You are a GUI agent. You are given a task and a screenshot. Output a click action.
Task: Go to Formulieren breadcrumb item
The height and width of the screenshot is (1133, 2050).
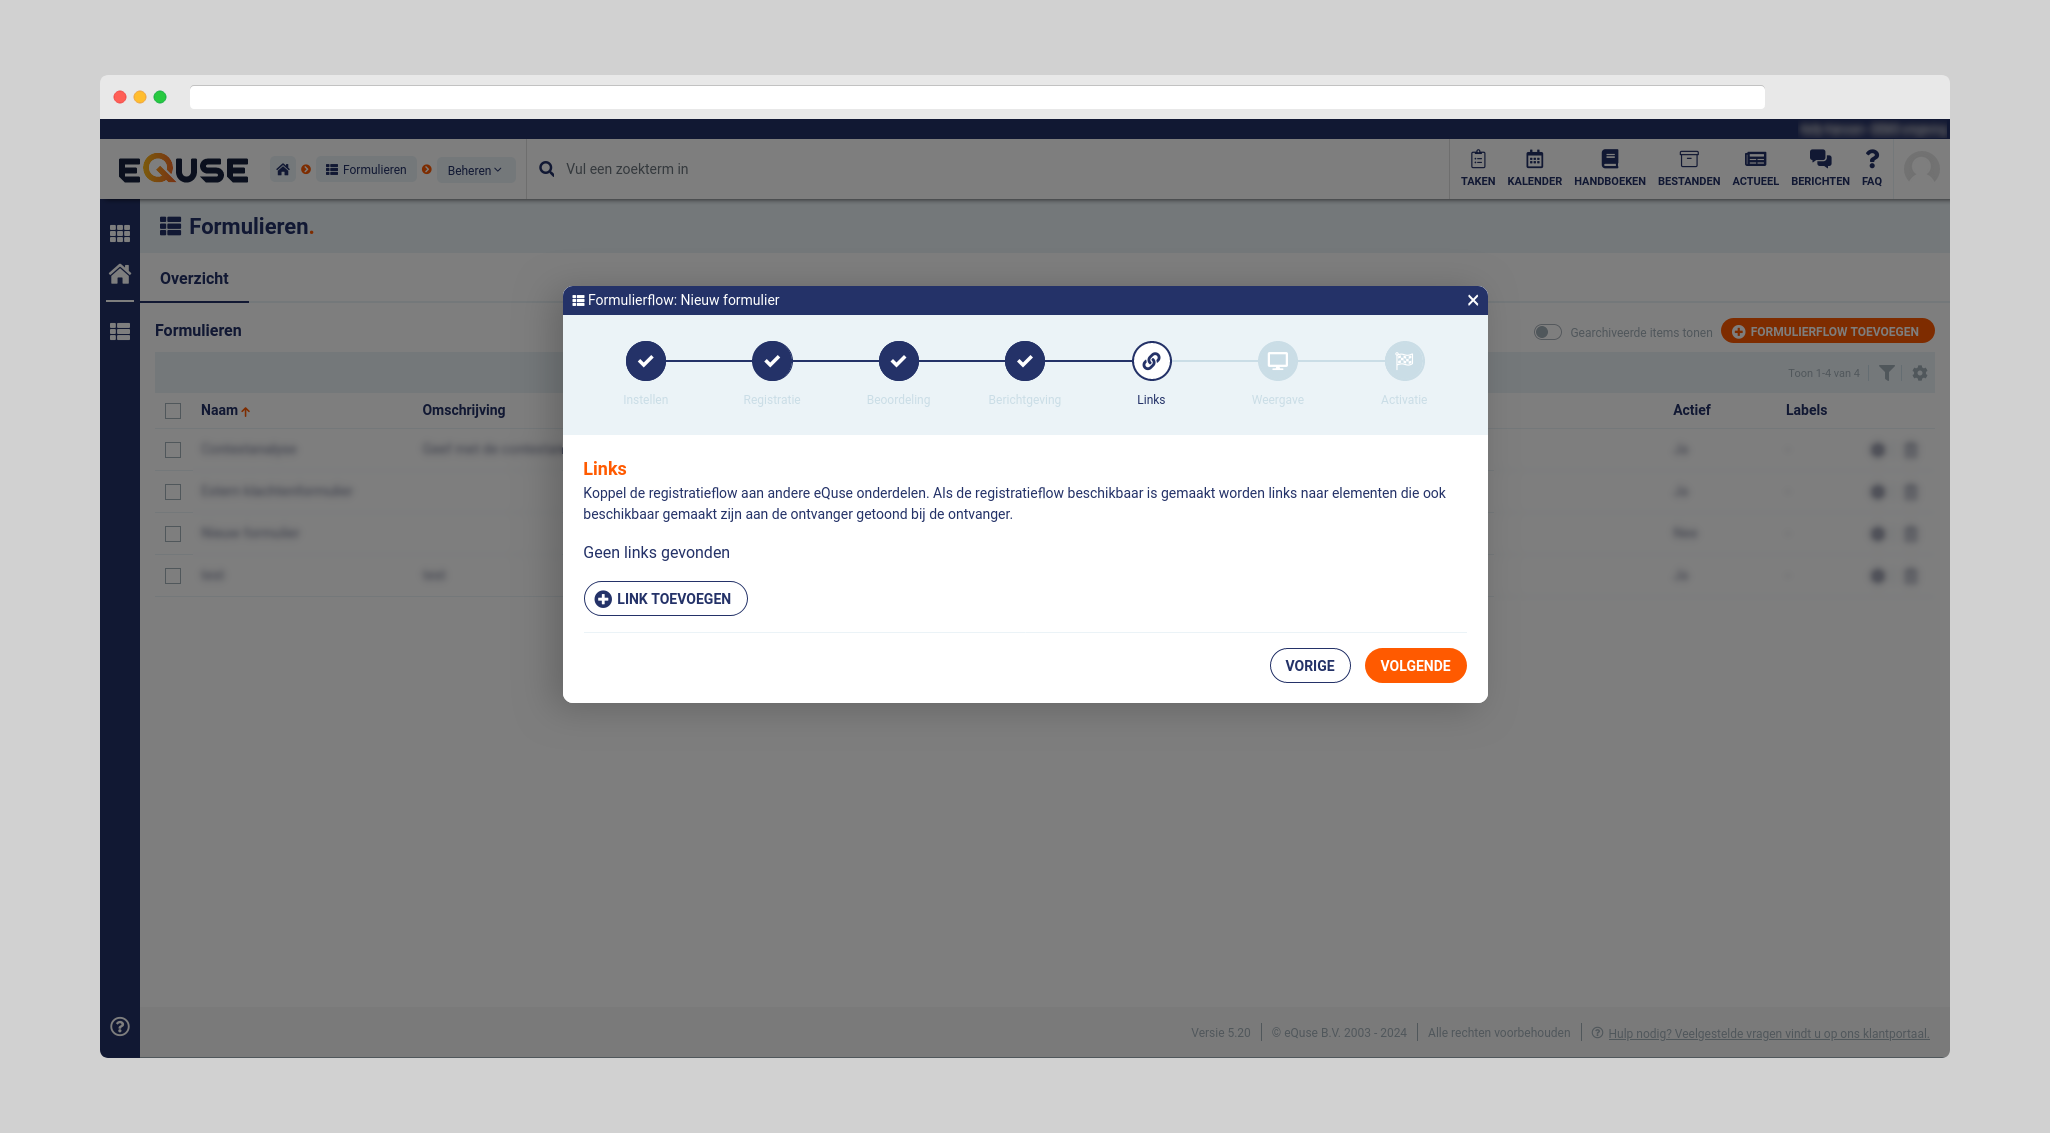click(366, 170)
